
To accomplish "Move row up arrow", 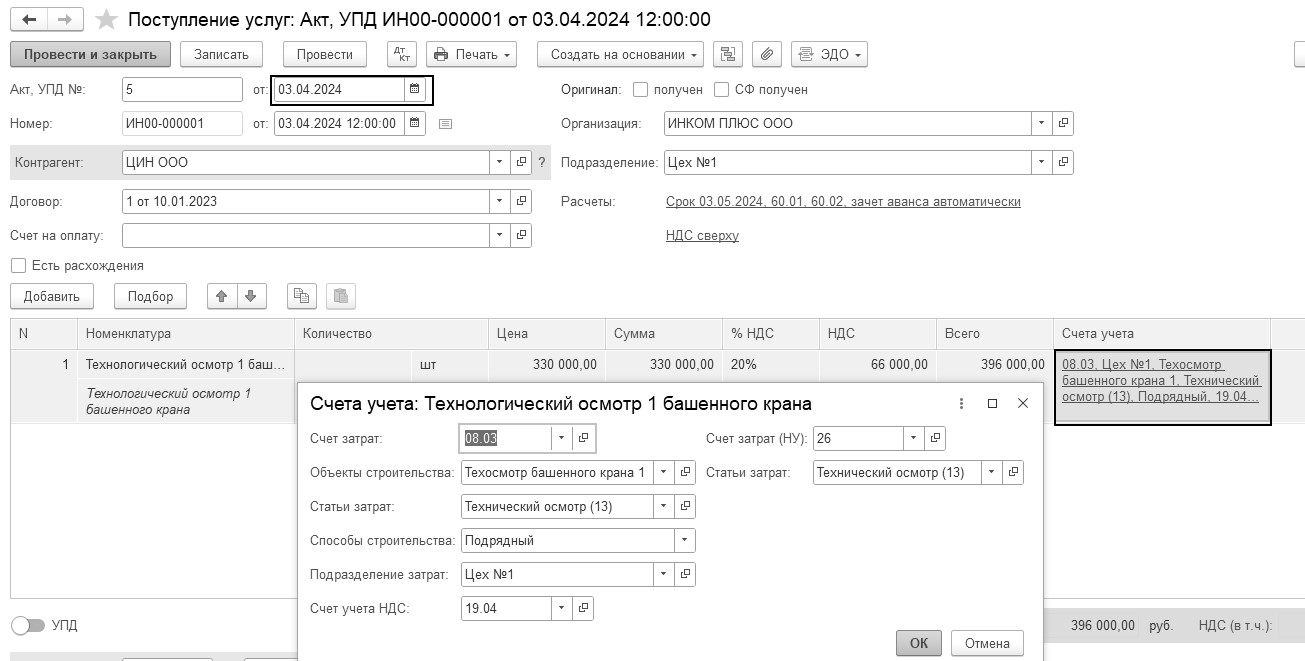I will (x=222, y=296).
